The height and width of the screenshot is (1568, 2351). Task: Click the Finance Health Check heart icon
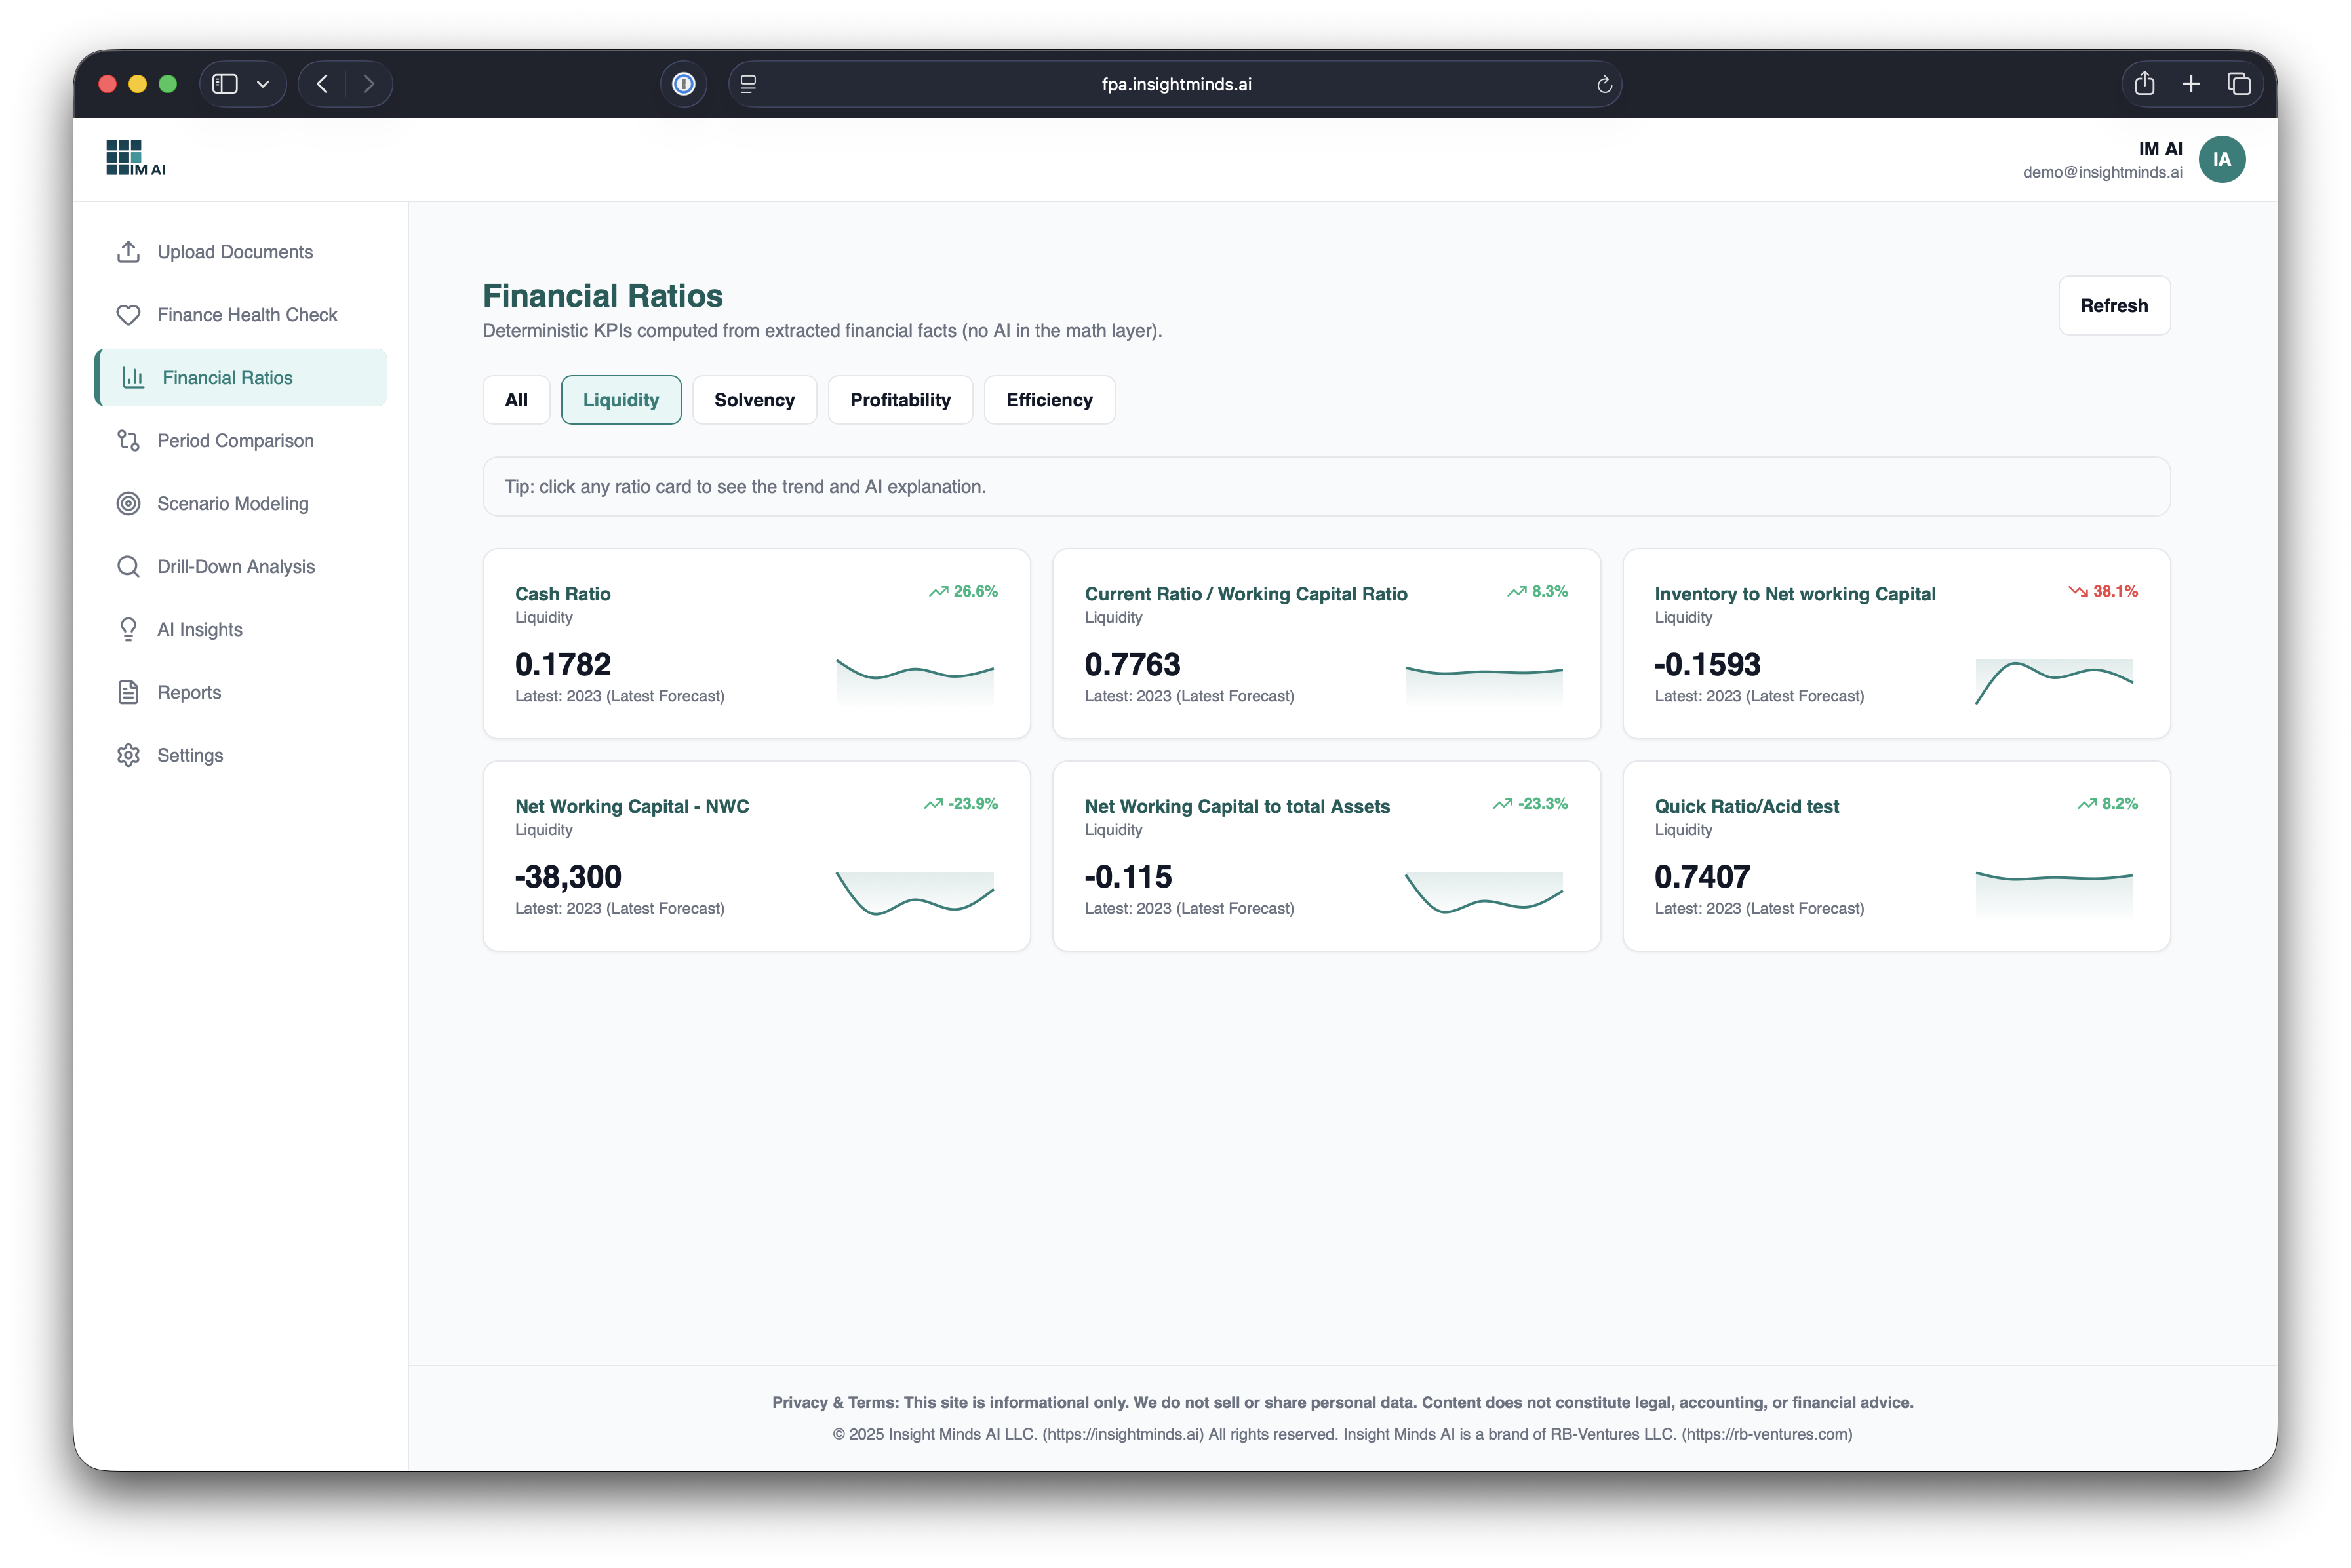(128, 315)
